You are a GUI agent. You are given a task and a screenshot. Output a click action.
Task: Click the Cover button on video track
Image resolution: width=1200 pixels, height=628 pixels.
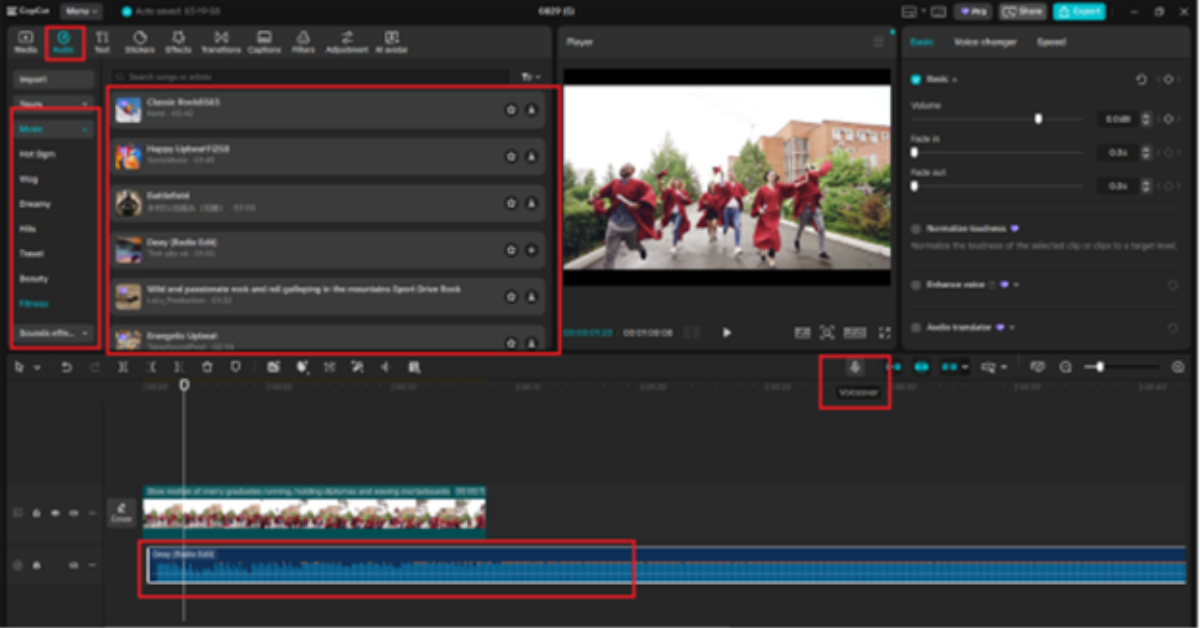121,512
